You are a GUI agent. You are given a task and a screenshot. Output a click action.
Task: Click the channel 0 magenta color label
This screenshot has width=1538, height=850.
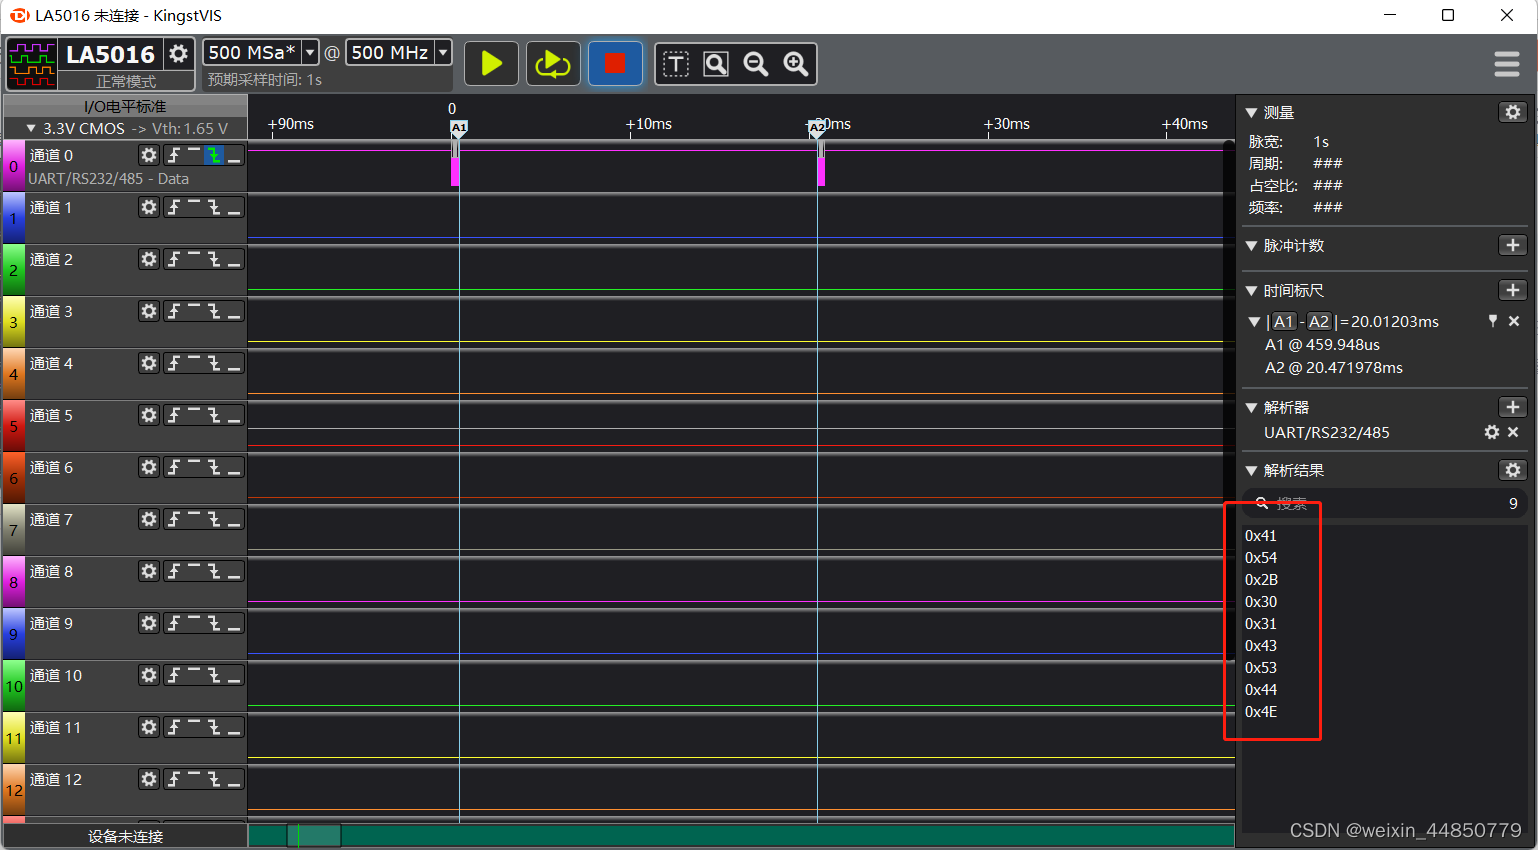tap(14, 166)
